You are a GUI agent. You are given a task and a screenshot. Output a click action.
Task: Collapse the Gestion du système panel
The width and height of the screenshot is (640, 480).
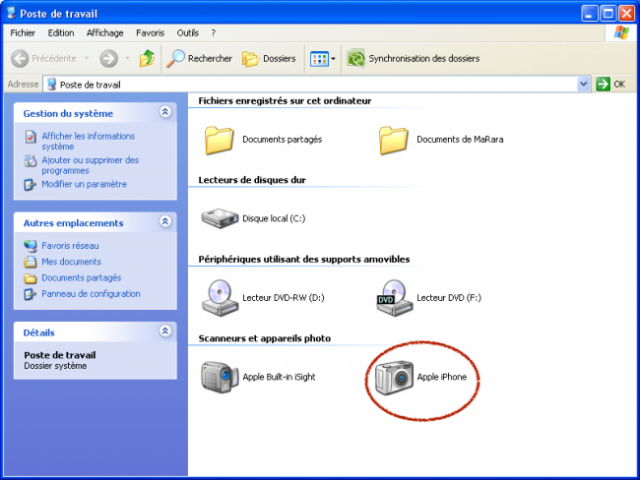pyautogui.click(x=165, y=112)
